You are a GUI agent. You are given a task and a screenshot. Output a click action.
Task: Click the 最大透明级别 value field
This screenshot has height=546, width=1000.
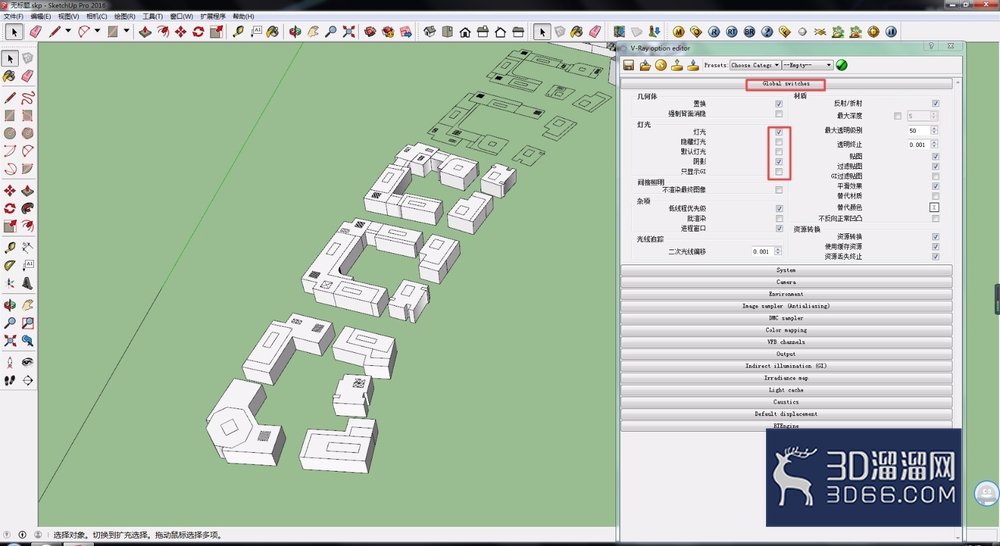click(918, 130)
